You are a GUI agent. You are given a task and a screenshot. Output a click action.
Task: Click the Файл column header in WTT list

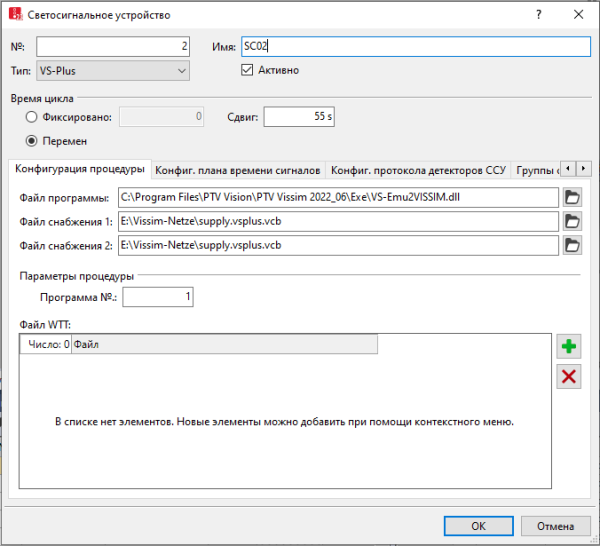[223, 345]
